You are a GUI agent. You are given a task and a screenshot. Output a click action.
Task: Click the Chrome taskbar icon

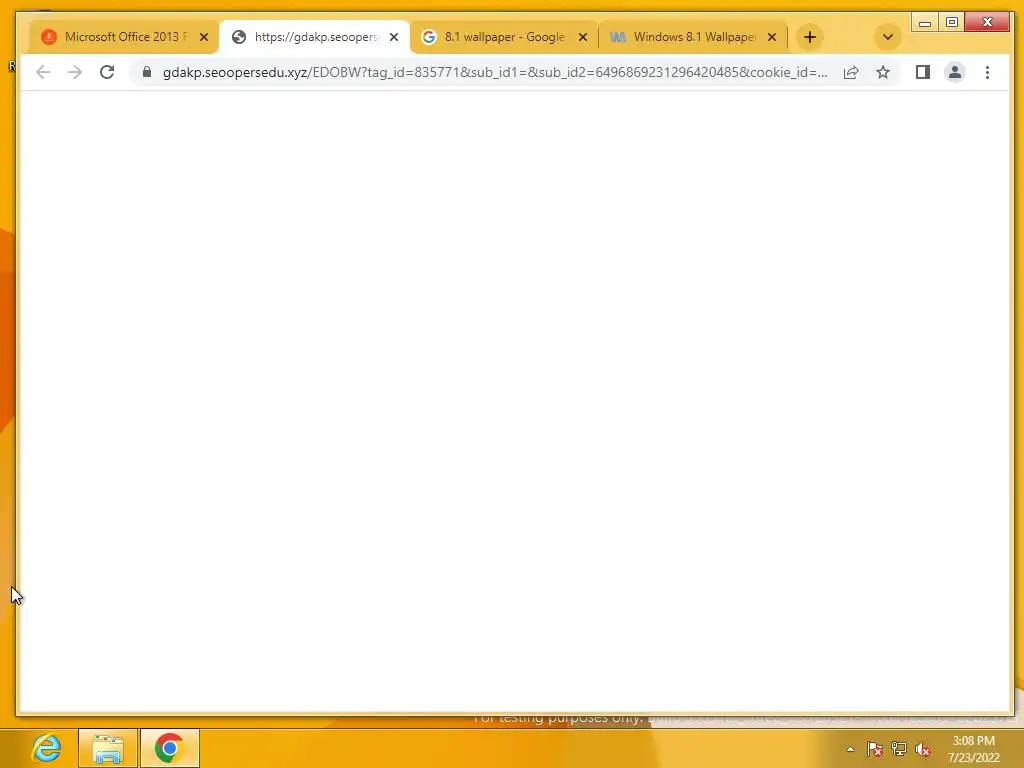(169, 748)
